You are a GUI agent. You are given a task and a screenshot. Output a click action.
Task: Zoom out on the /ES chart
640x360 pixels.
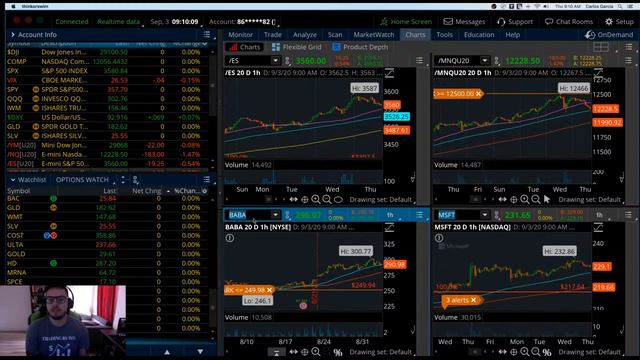click(327, 200)
